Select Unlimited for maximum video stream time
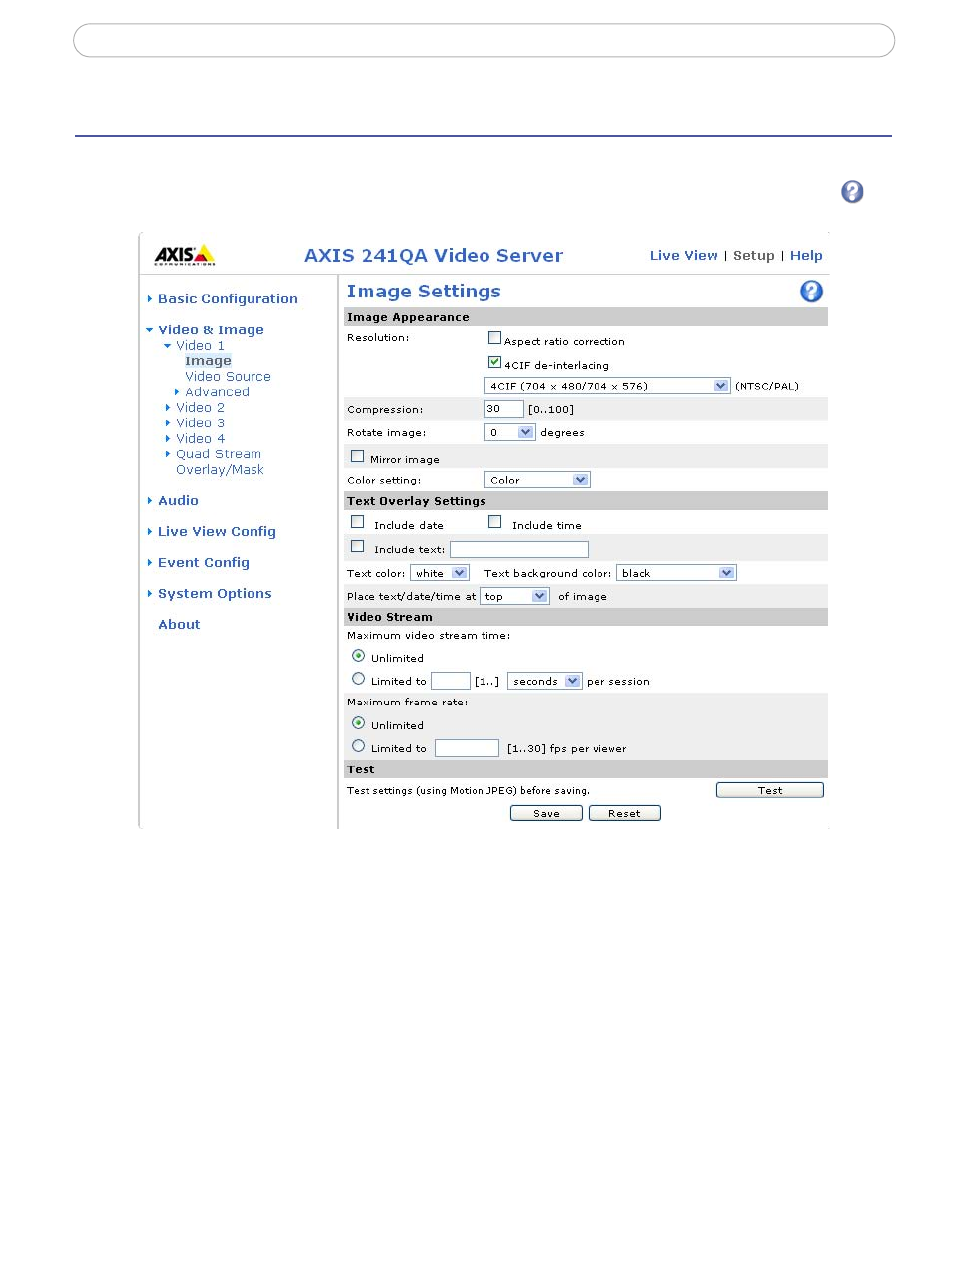 pyautogui.click(x=358, y=656)
